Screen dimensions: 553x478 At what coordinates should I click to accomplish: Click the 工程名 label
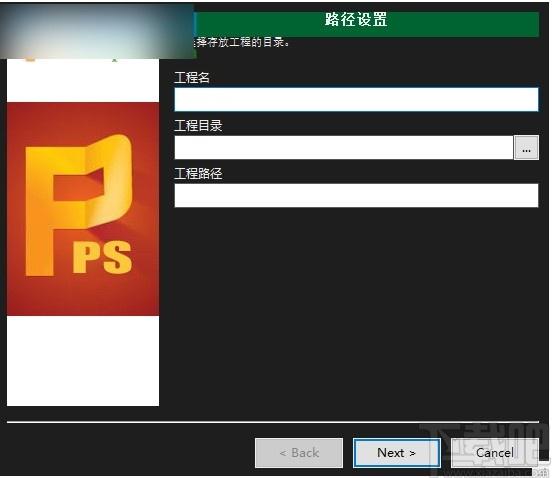[x=192, y=78]
